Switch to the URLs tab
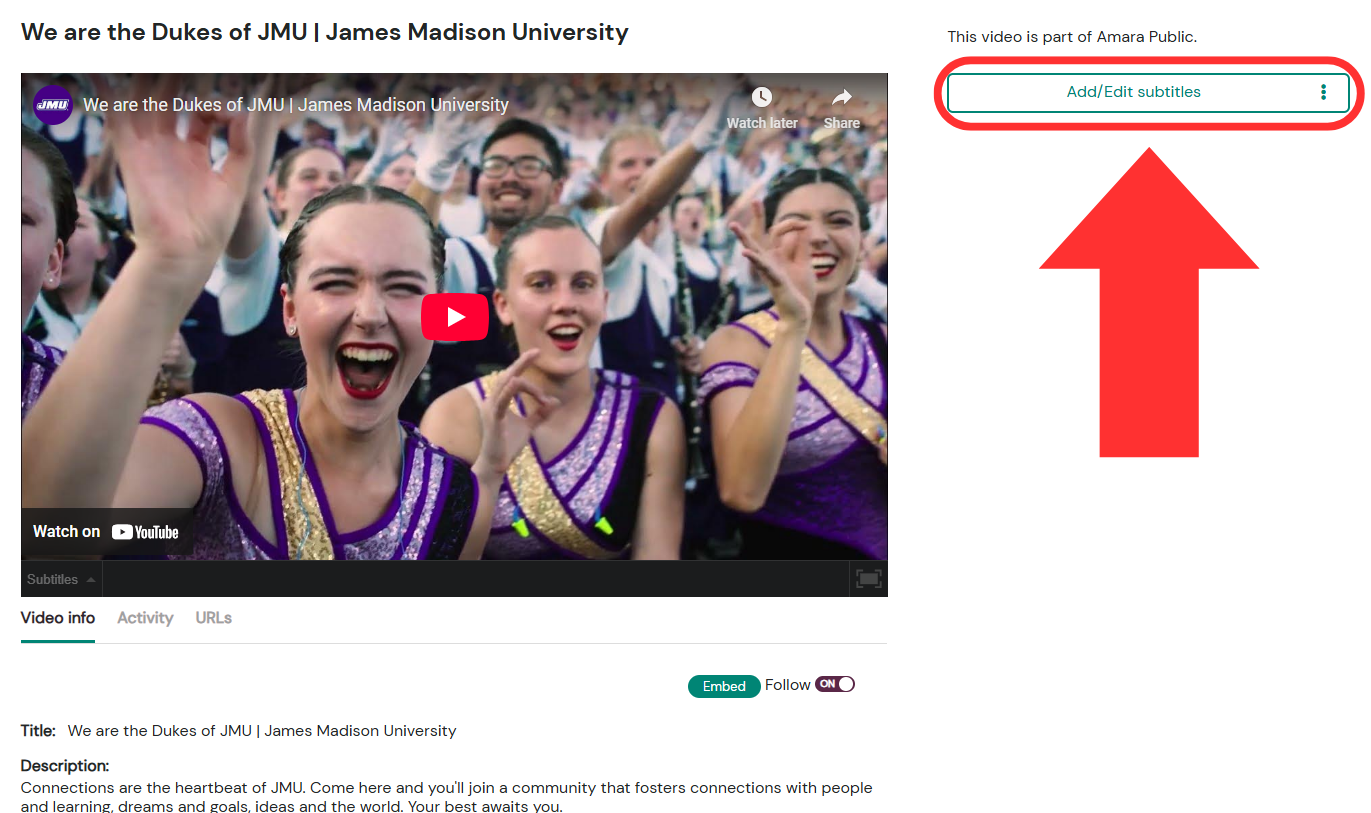 click(x=214, y=618)
